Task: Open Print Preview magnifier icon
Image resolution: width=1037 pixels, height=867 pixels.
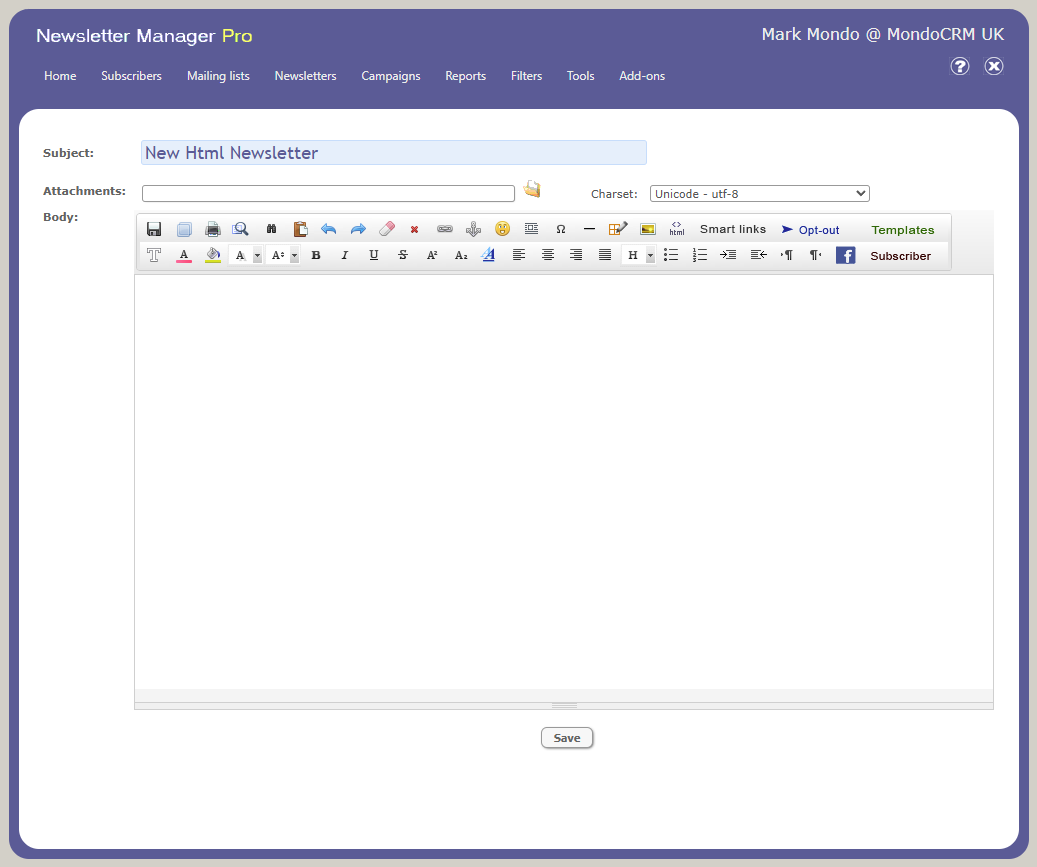Action: [x=240, y=229]
